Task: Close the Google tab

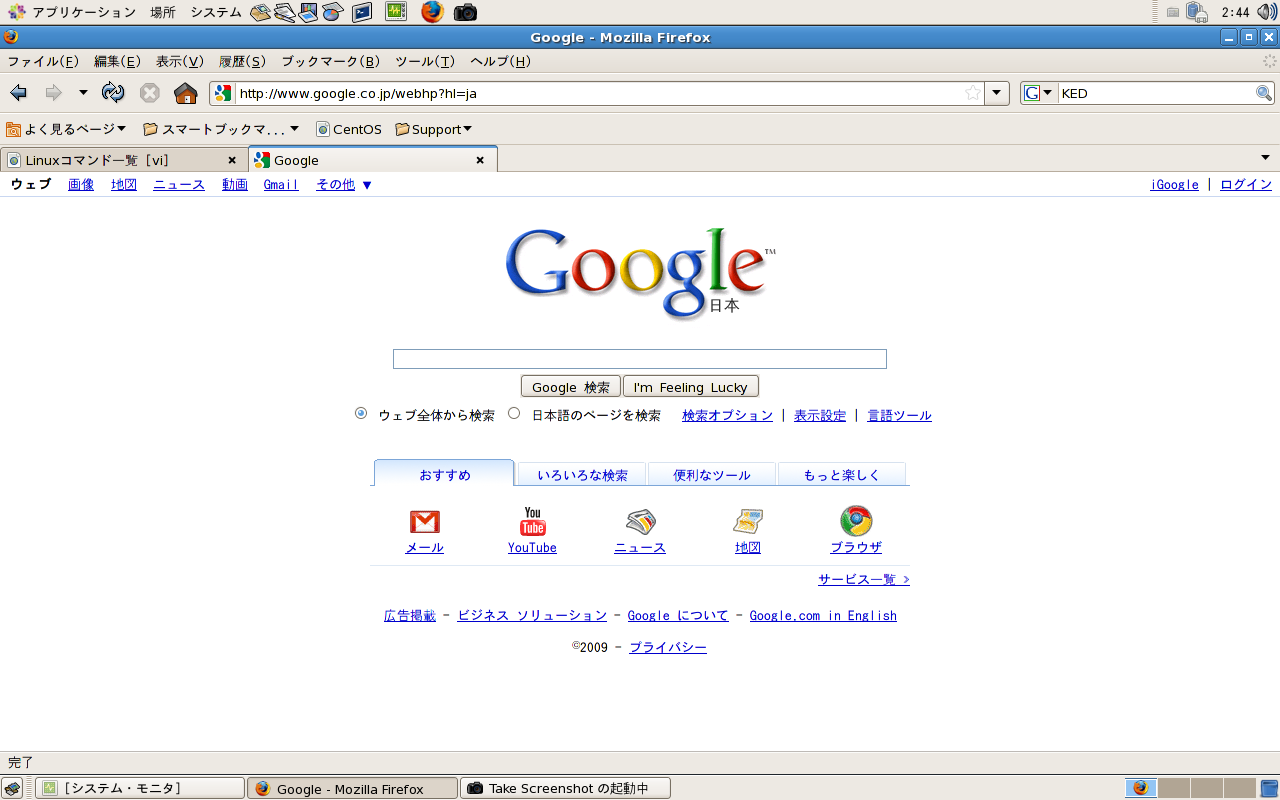Action: tap(480, 160)
